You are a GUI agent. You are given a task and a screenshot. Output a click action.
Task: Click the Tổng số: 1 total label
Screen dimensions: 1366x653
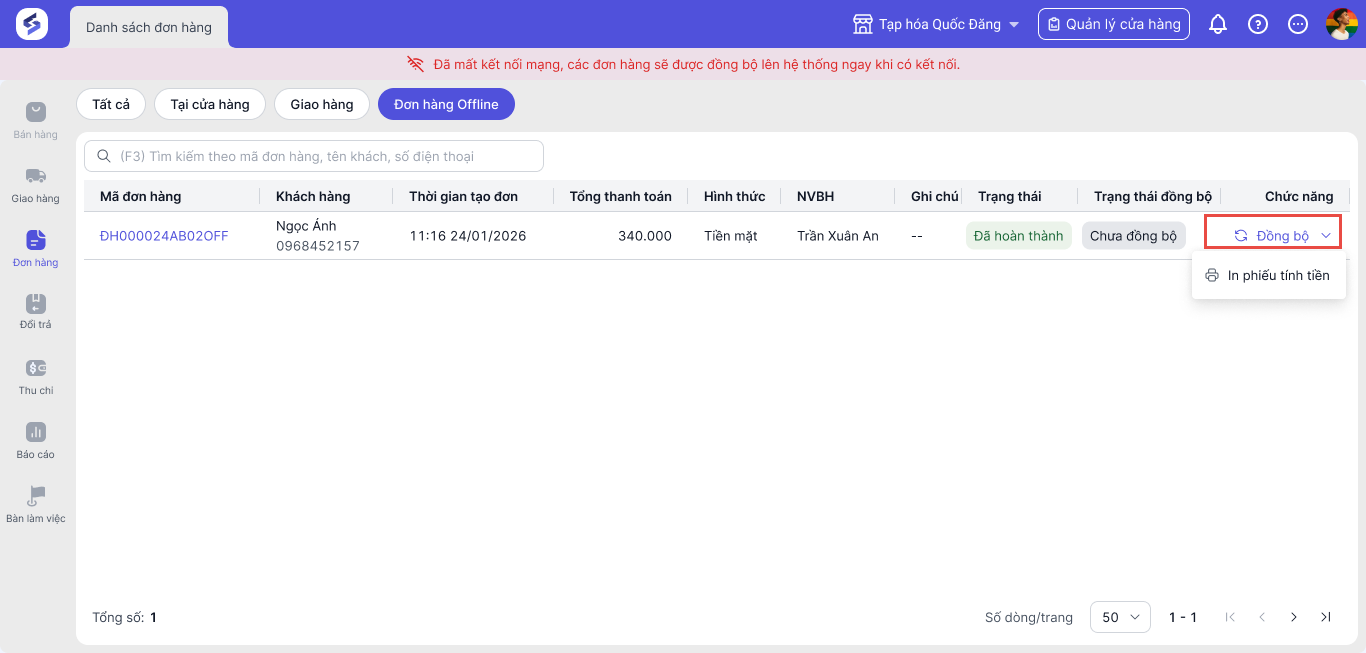(x=124, y=617)
